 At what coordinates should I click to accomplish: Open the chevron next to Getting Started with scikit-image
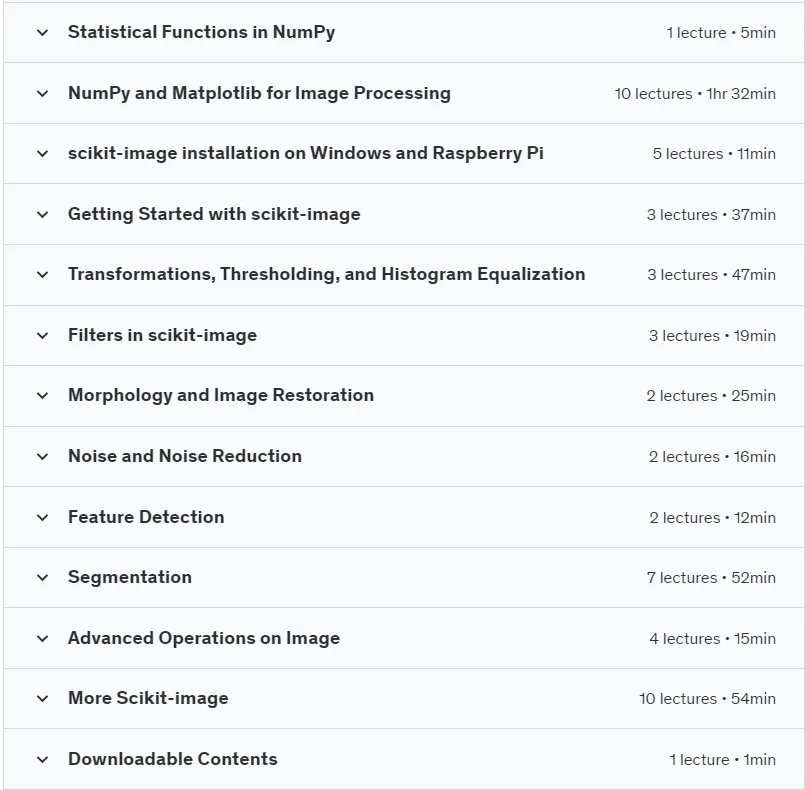tap(43, 215)
